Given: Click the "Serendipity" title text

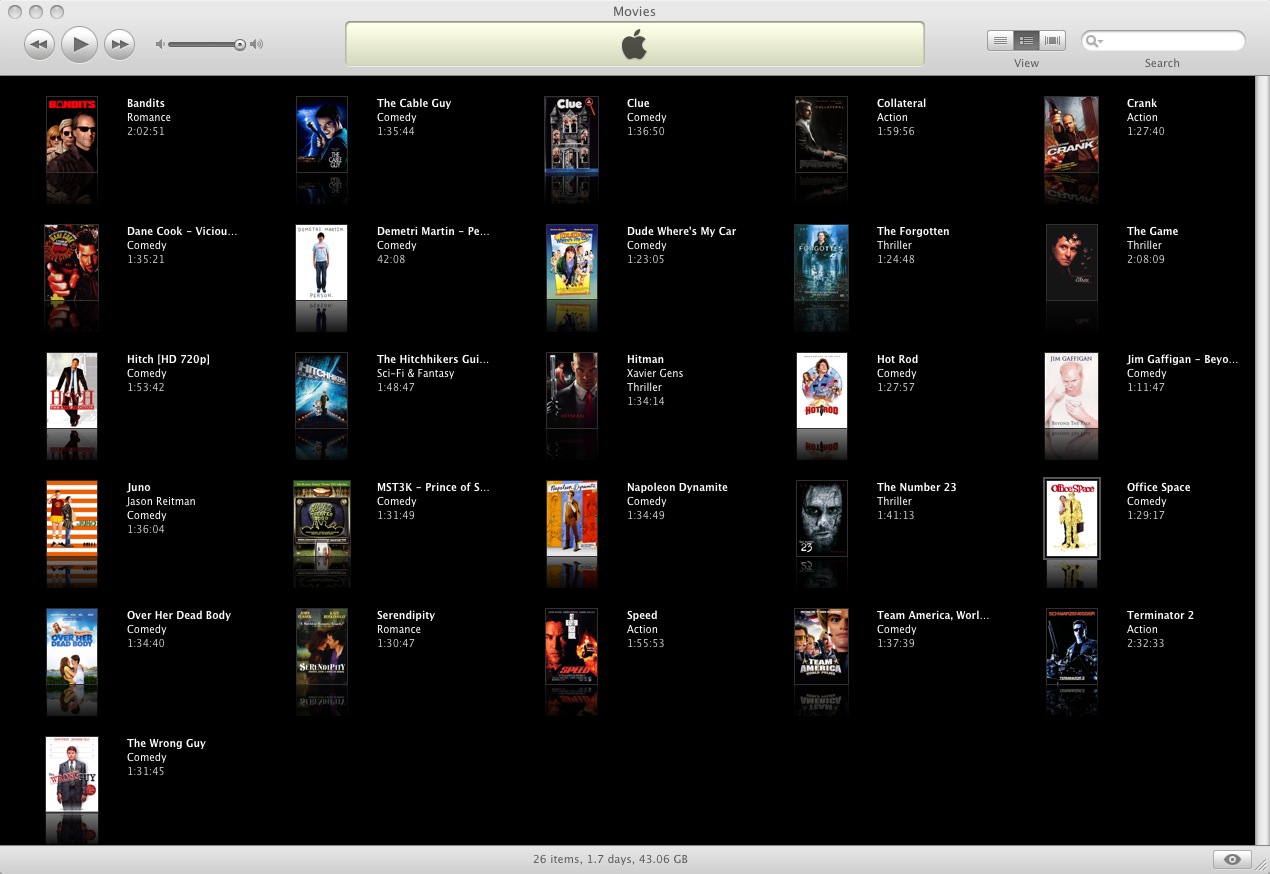Looking at the screenshot, I should [x=406, y=615].
